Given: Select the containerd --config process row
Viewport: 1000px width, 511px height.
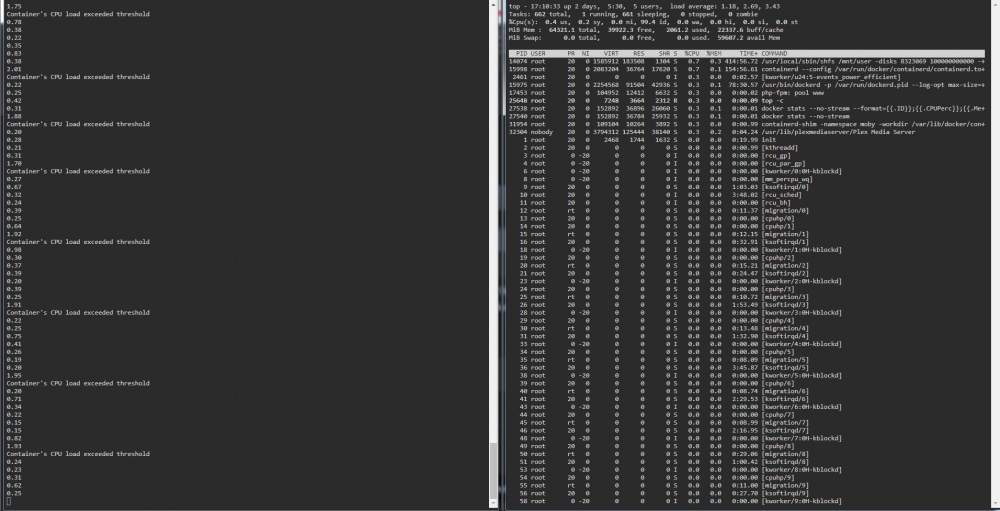Looking at the screenshot, I should [746, 69].
